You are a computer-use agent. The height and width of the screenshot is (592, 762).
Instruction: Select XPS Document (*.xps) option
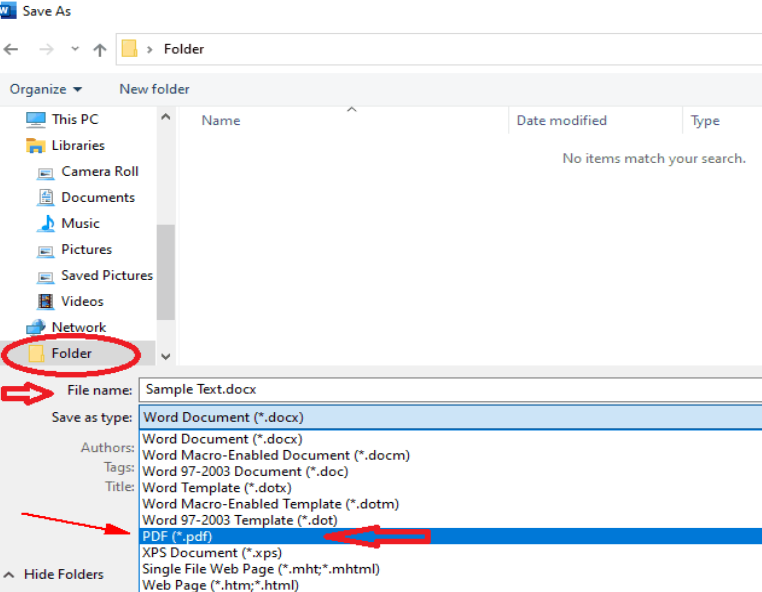211,552
